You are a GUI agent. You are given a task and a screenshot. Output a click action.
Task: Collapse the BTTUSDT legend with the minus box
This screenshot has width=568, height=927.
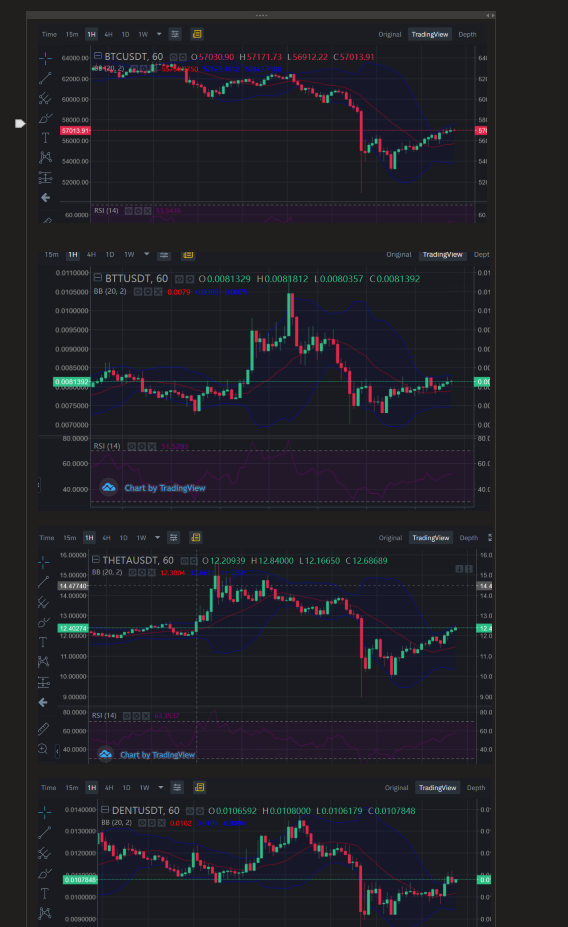point(98,277)
